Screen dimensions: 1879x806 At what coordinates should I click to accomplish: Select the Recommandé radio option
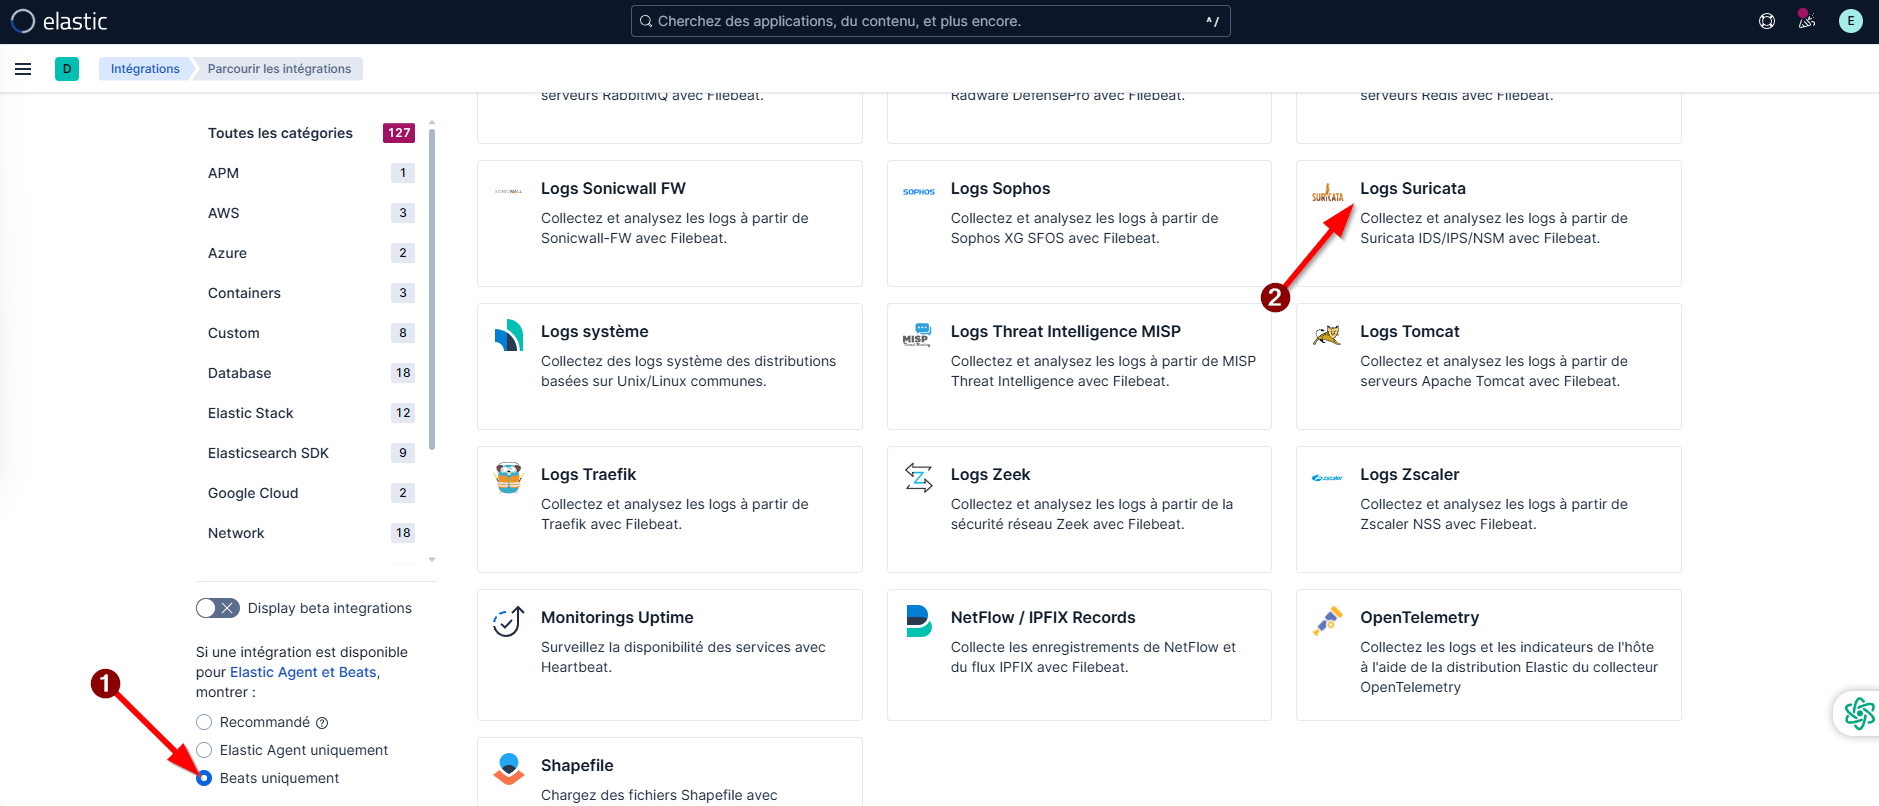(204, 722)
